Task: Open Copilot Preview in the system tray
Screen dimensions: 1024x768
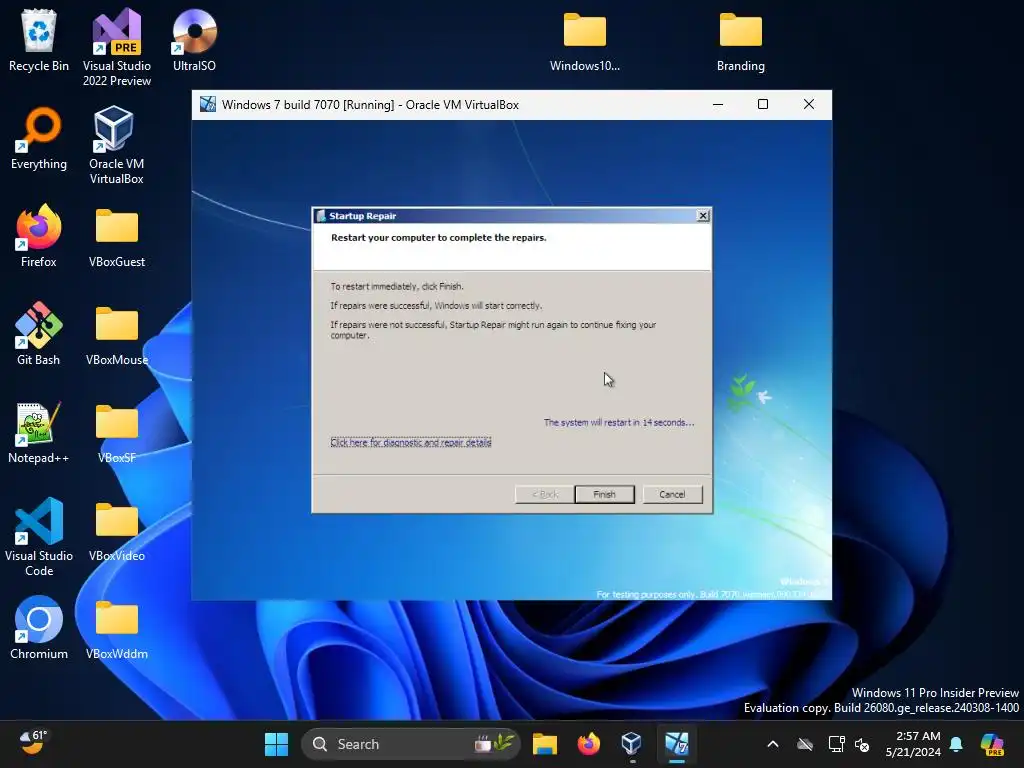Action: coord(992,744)
